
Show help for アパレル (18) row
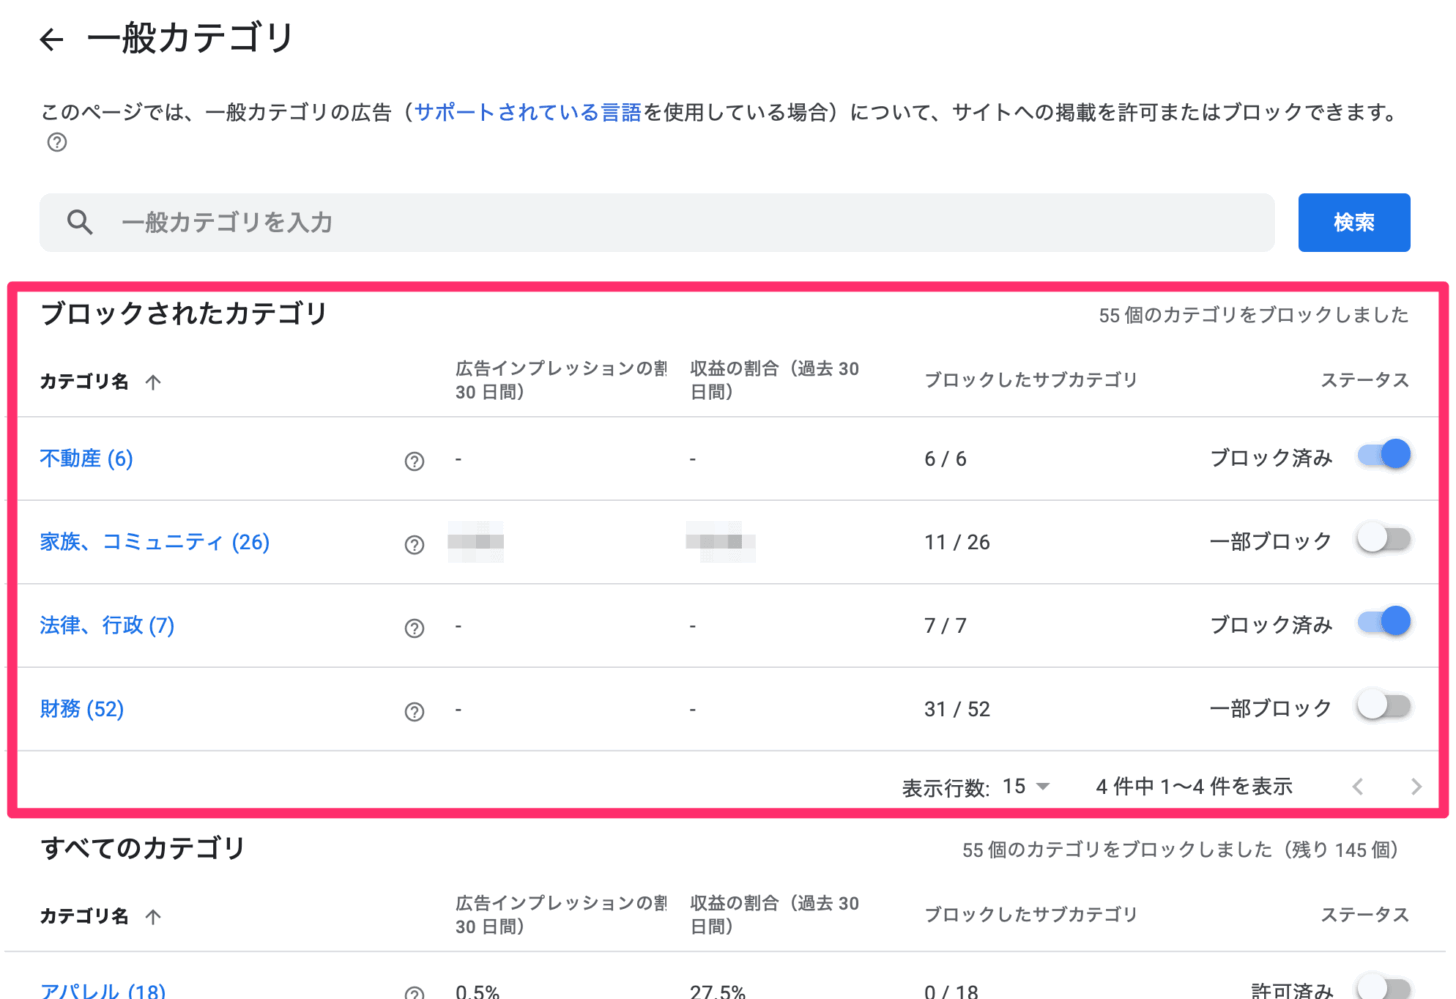click(x=414, y=992)
